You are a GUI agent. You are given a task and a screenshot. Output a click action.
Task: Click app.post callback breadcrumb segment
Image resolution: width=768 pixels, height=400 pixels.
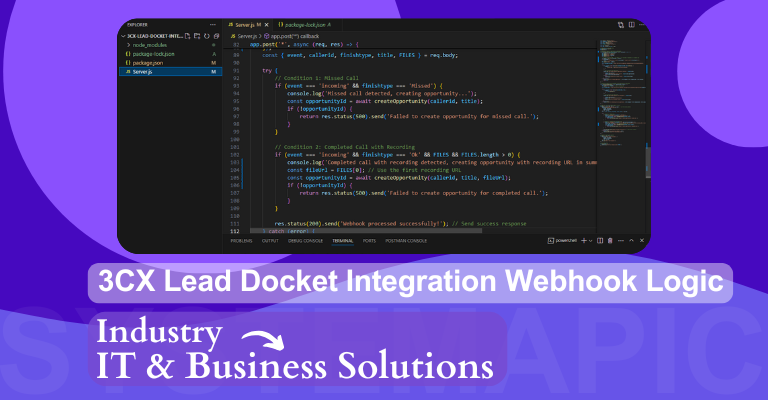pos(292,36)
